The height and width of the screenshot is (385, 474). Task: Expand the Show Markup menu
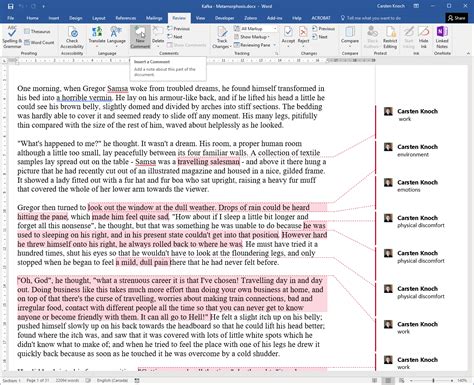point(252,37)
